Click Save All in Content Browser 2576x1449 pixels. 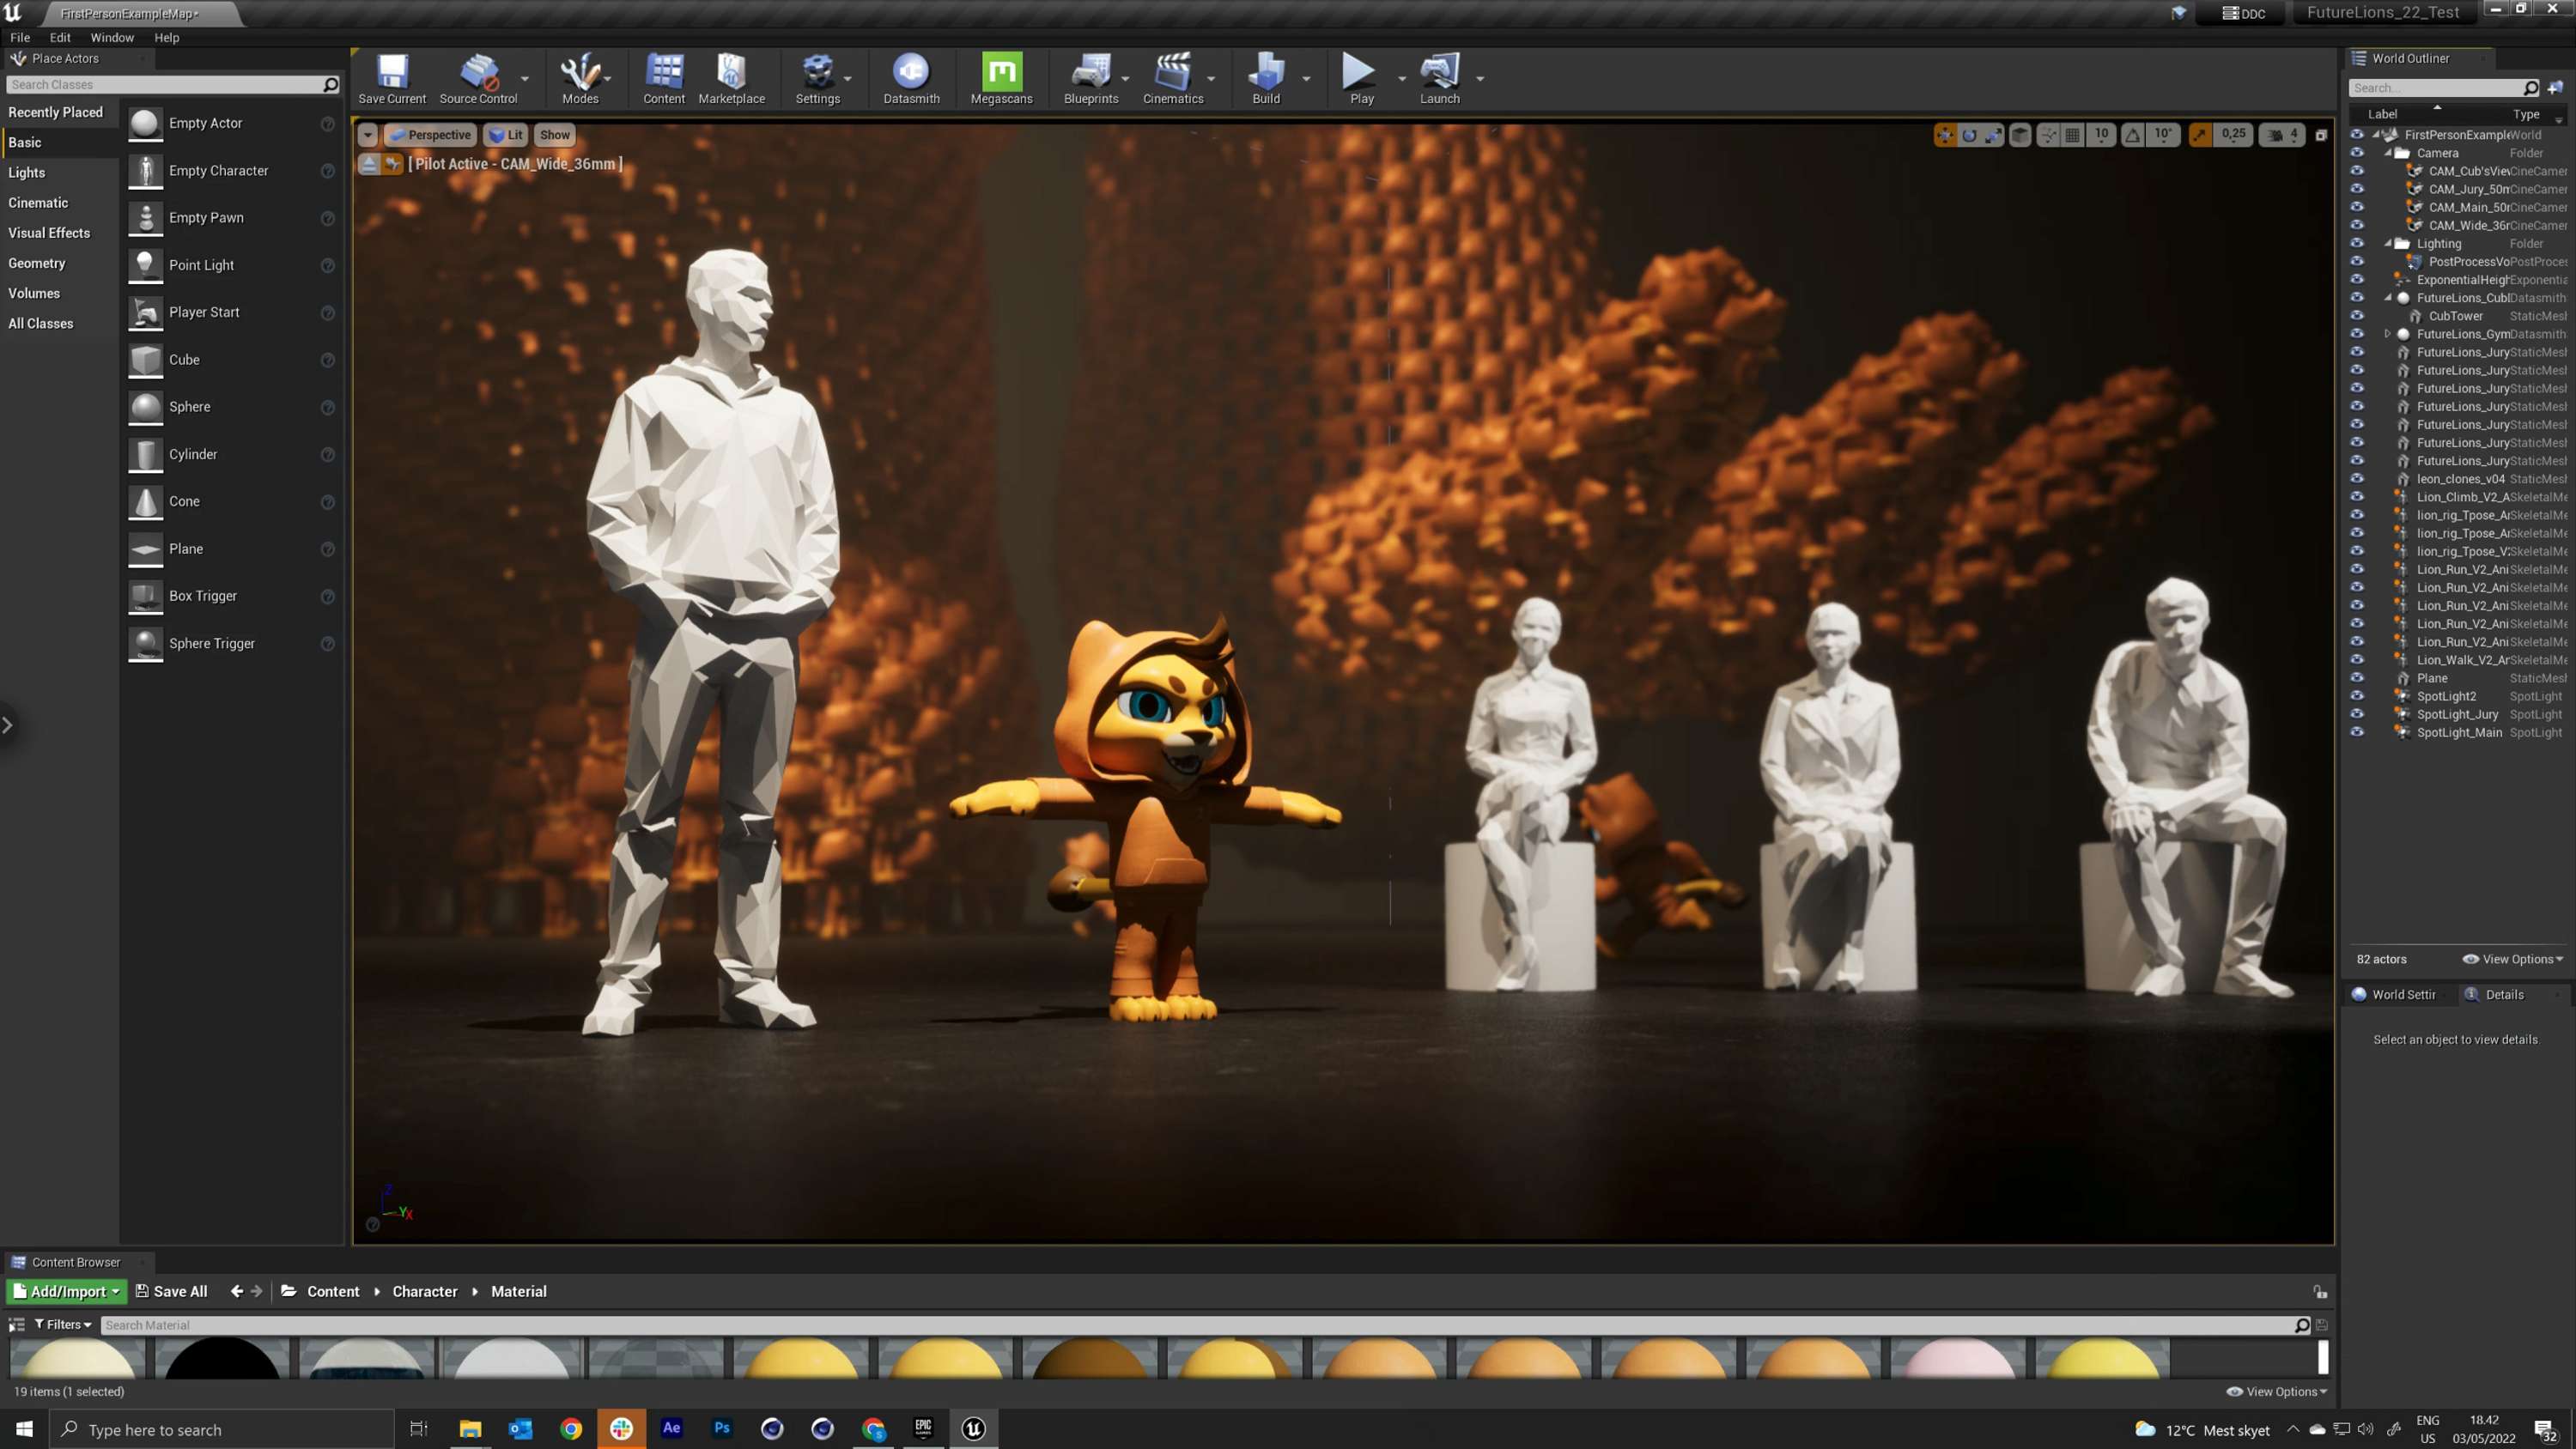click(x=171, y=1291)
